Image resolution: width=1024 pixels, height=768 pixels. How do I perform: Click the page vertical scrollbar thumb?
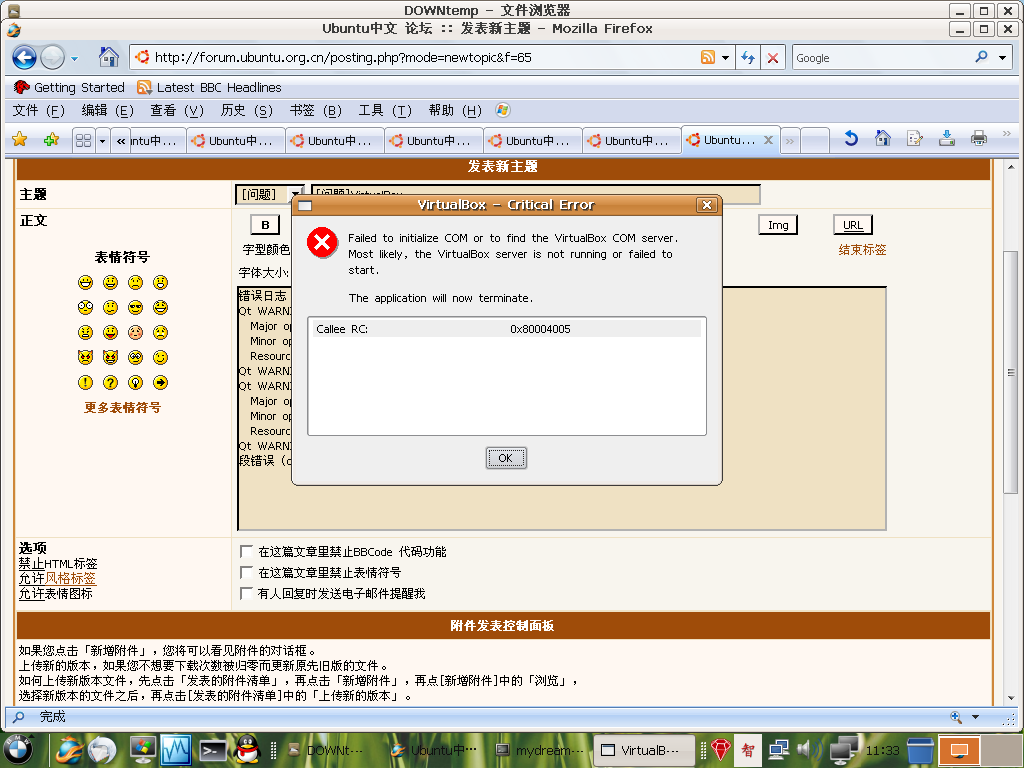tap(1010, 372)
